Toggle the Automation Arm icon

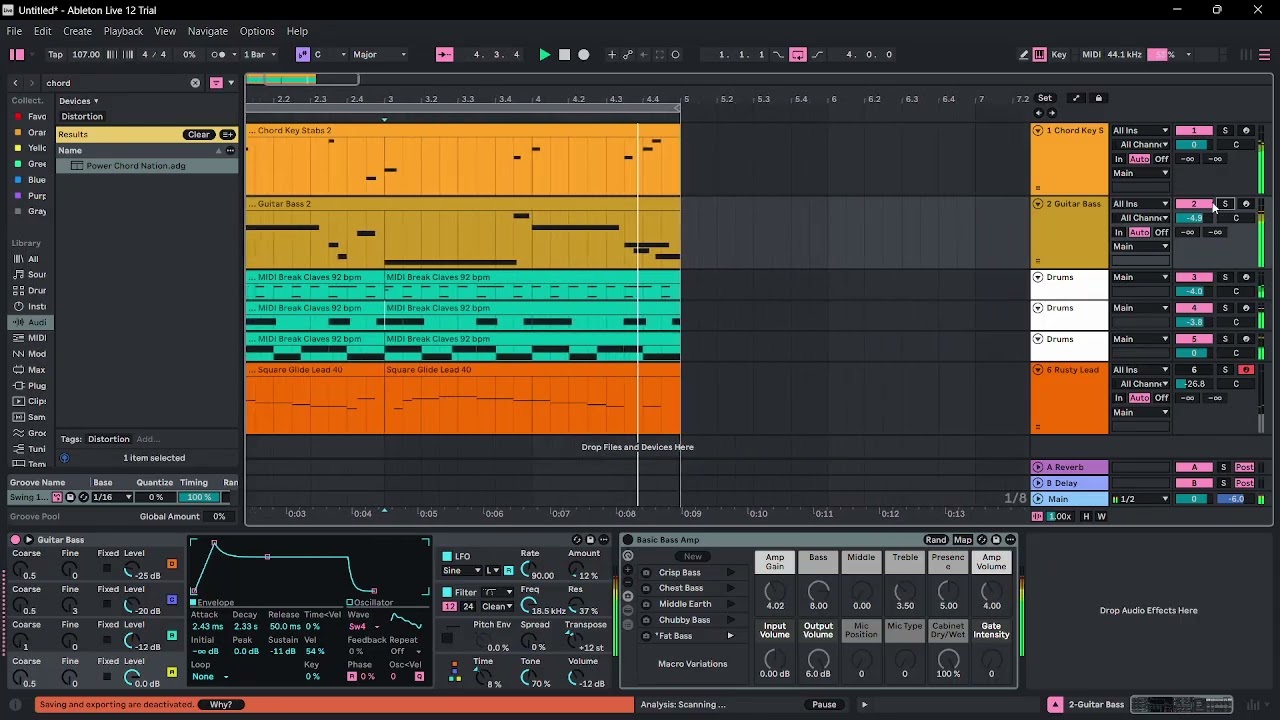click(x=628, y=55)
